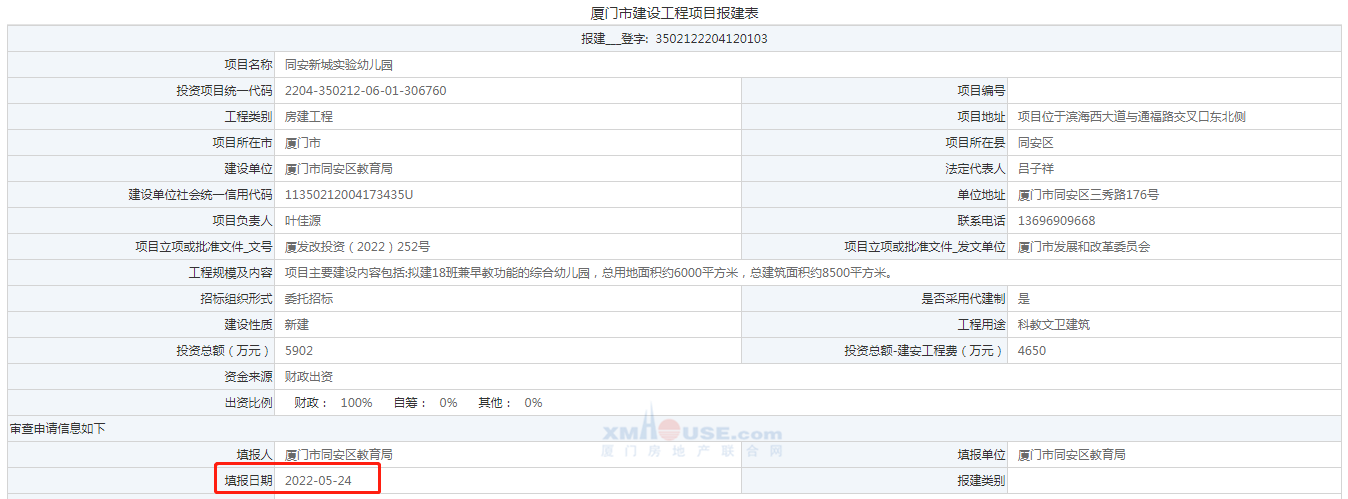This screenshot has width=1348, height=499.
Task: Select the contact phone 13696909668
Action: coord(1056,221)
